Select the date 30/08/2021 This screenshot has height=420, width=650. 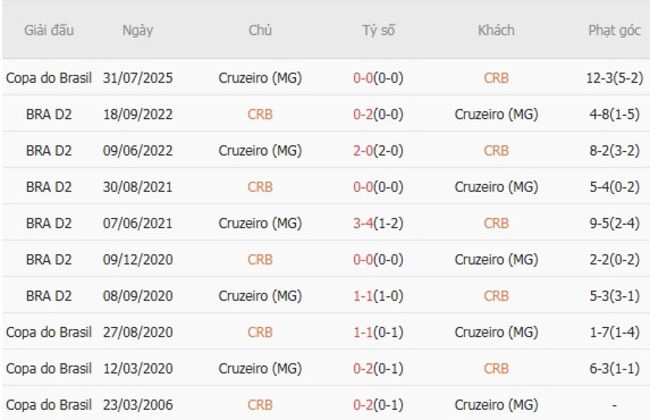[138, 186]
